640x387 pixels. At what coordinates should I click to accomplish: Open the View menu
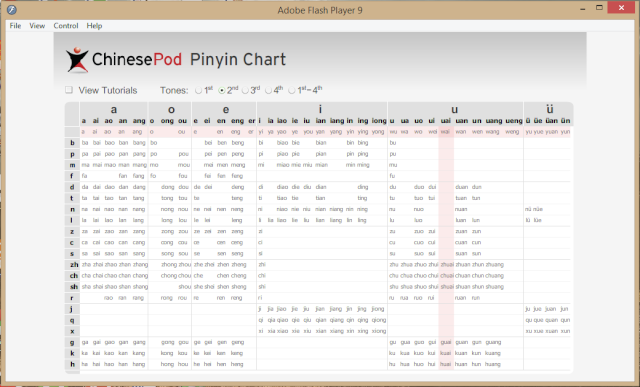click(x=37, y=26)
